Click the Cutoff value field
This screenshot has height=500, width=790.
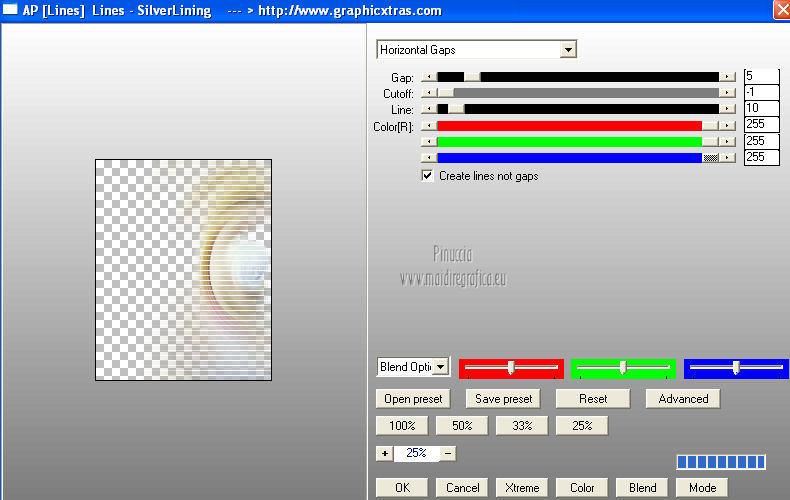761,92
